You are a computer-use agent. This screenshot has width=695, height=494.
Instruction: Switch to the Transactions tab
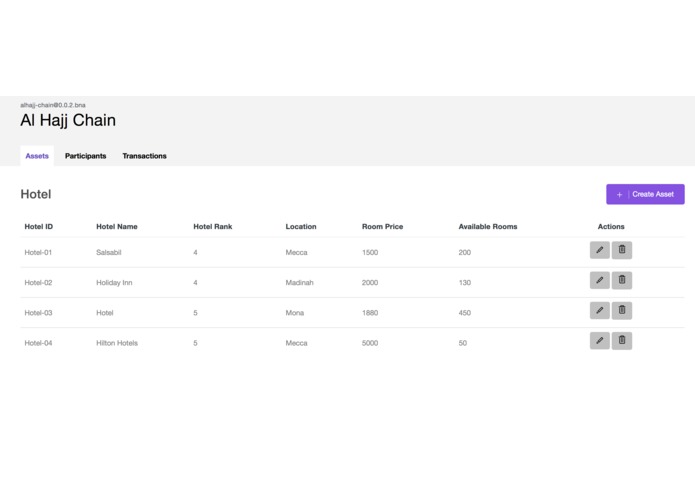click(144, 156)
